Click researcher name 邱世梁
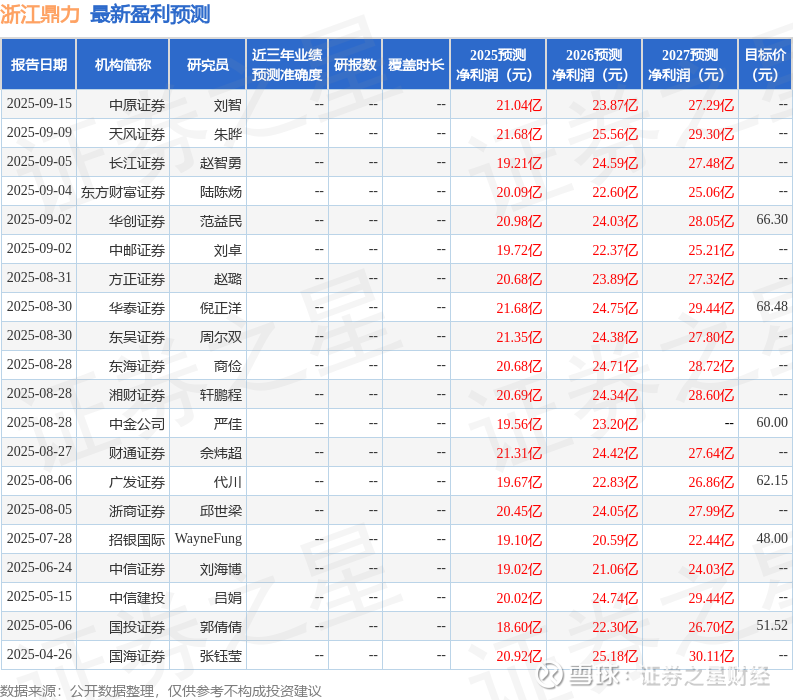Viewport: 793px width, 700px height. tap(221, 511)
